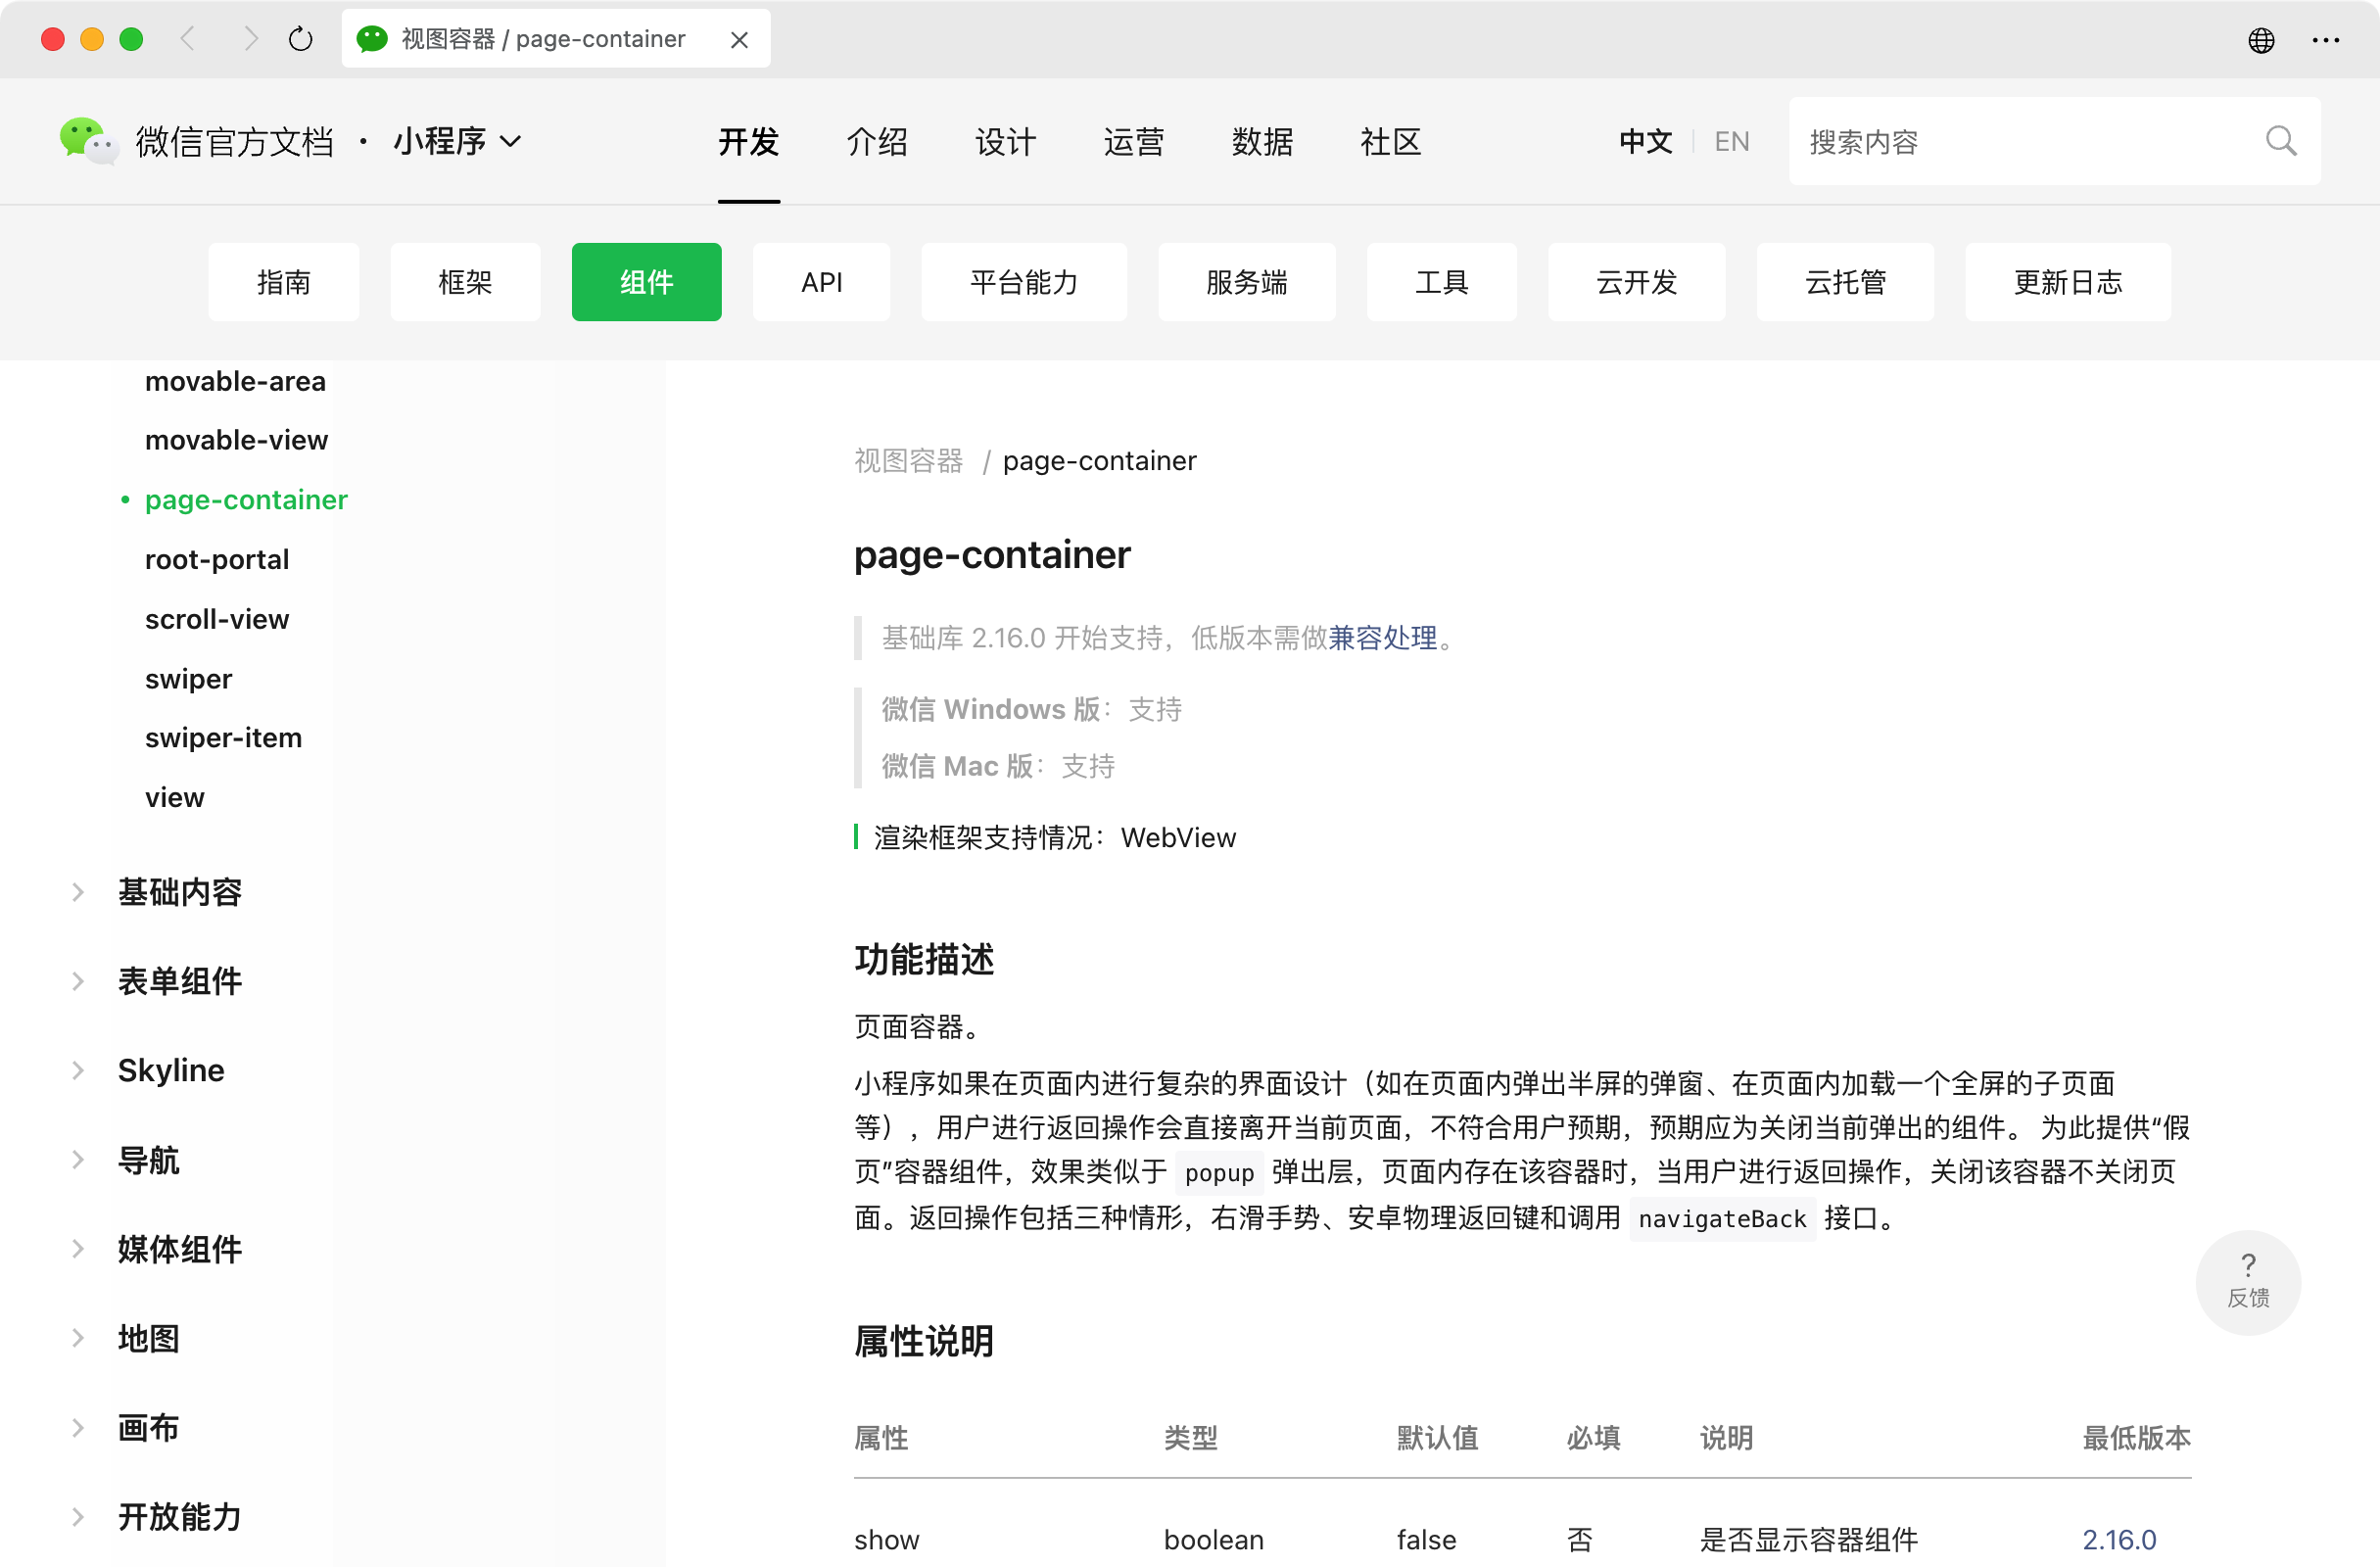This screenshot has height=1567, width=2380.
Task: Switch to the 开发 top tab
Action: pos(748,141)
